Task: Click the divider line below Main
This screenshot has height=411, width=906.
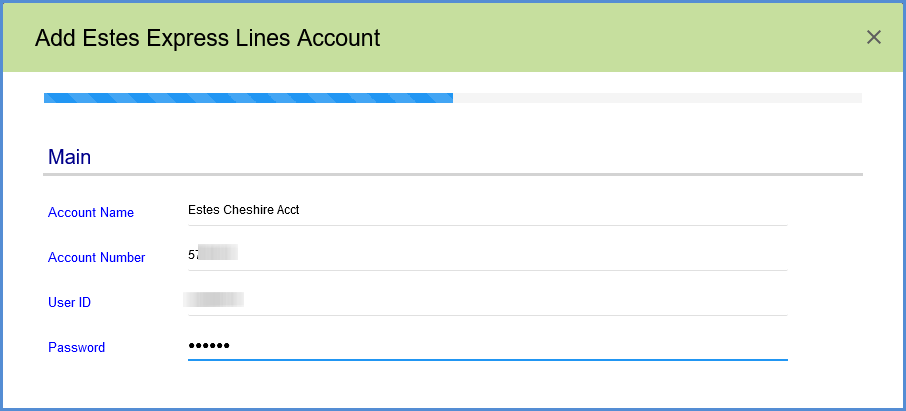Action: pos(452,175)
